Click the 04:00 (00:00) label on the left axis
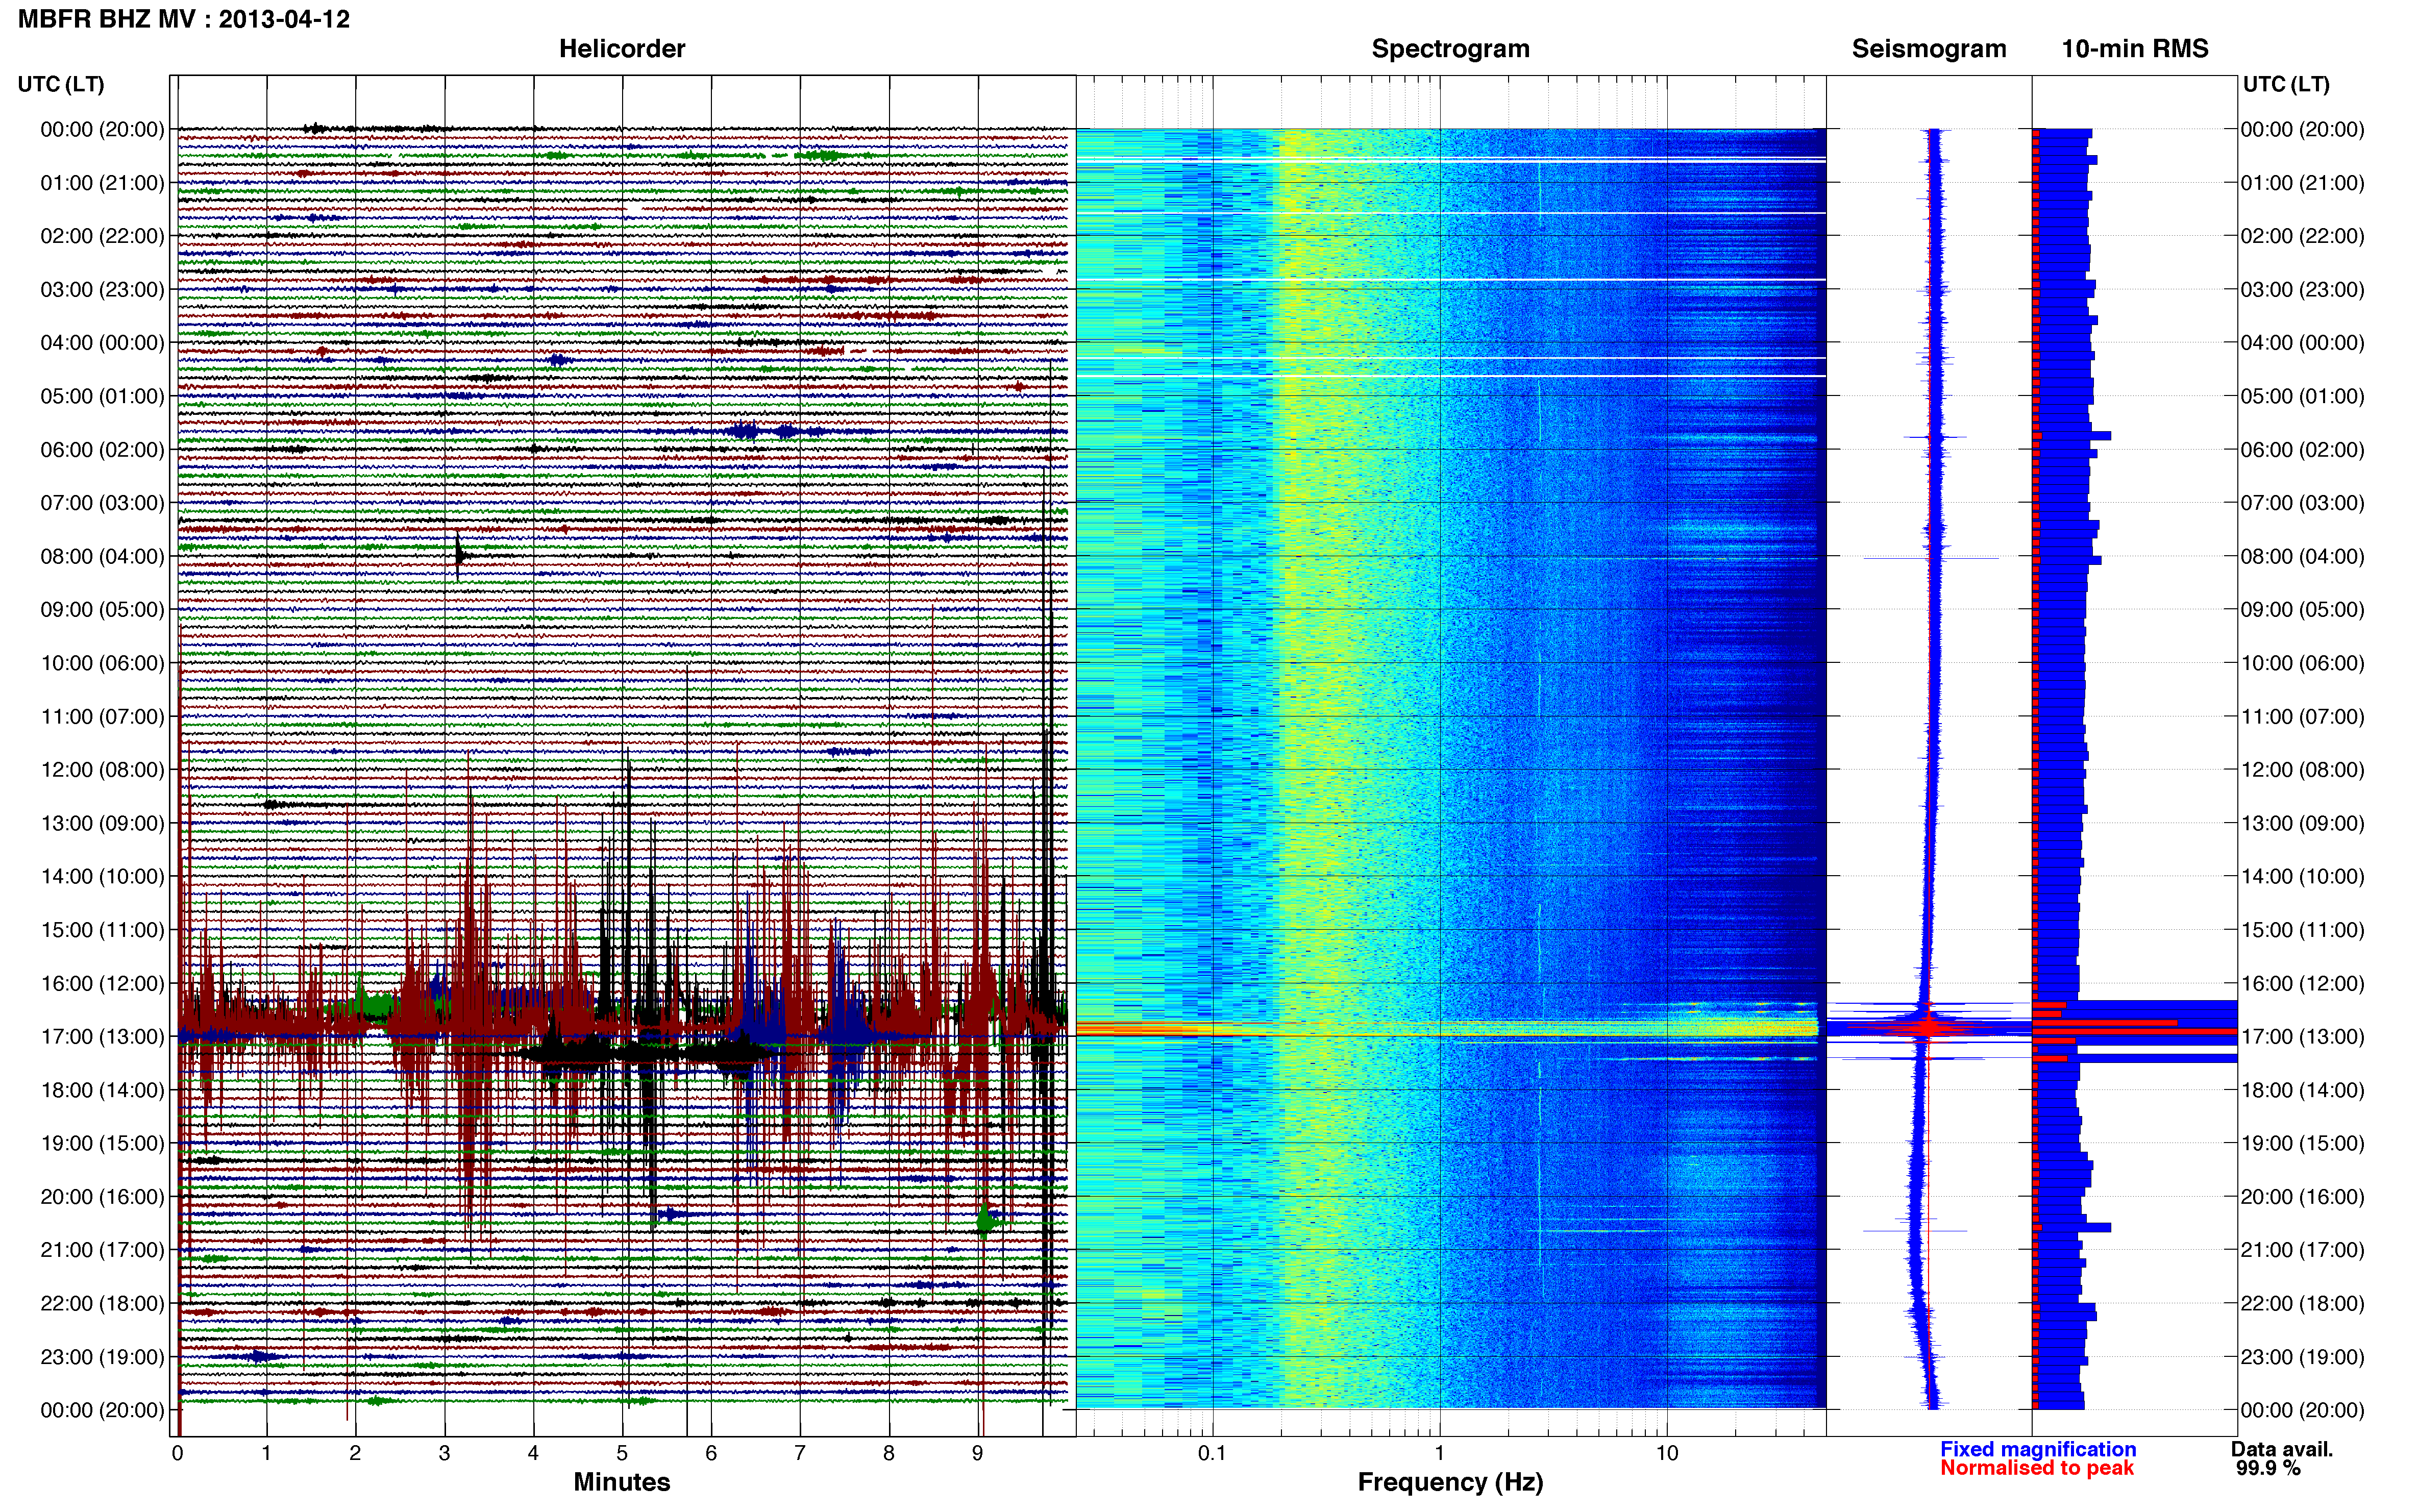2419x1512 pixels. (x=102, y=343)
